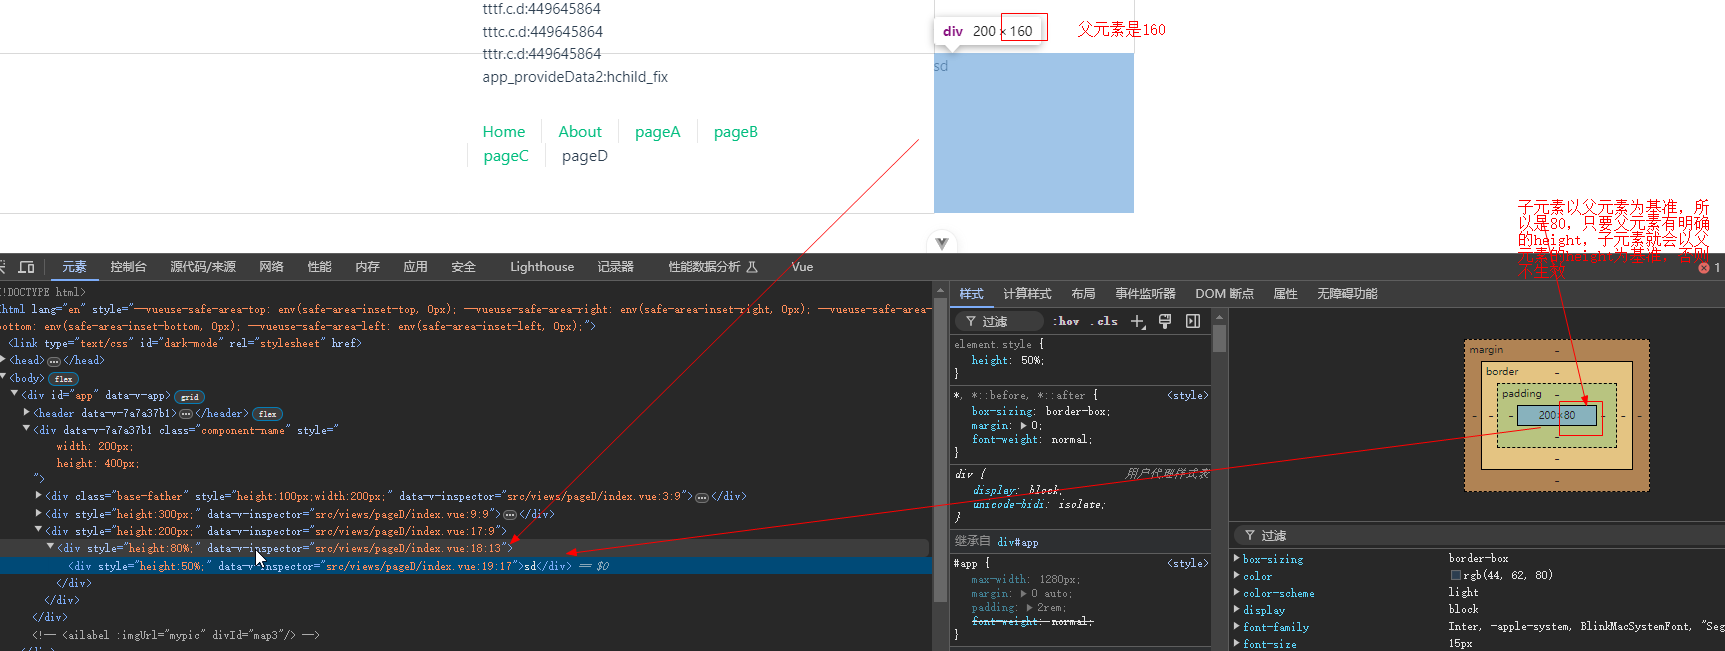Click the About navigation link
The height and width of the screenshot is (651, 1725).
(x=580, y=132)
